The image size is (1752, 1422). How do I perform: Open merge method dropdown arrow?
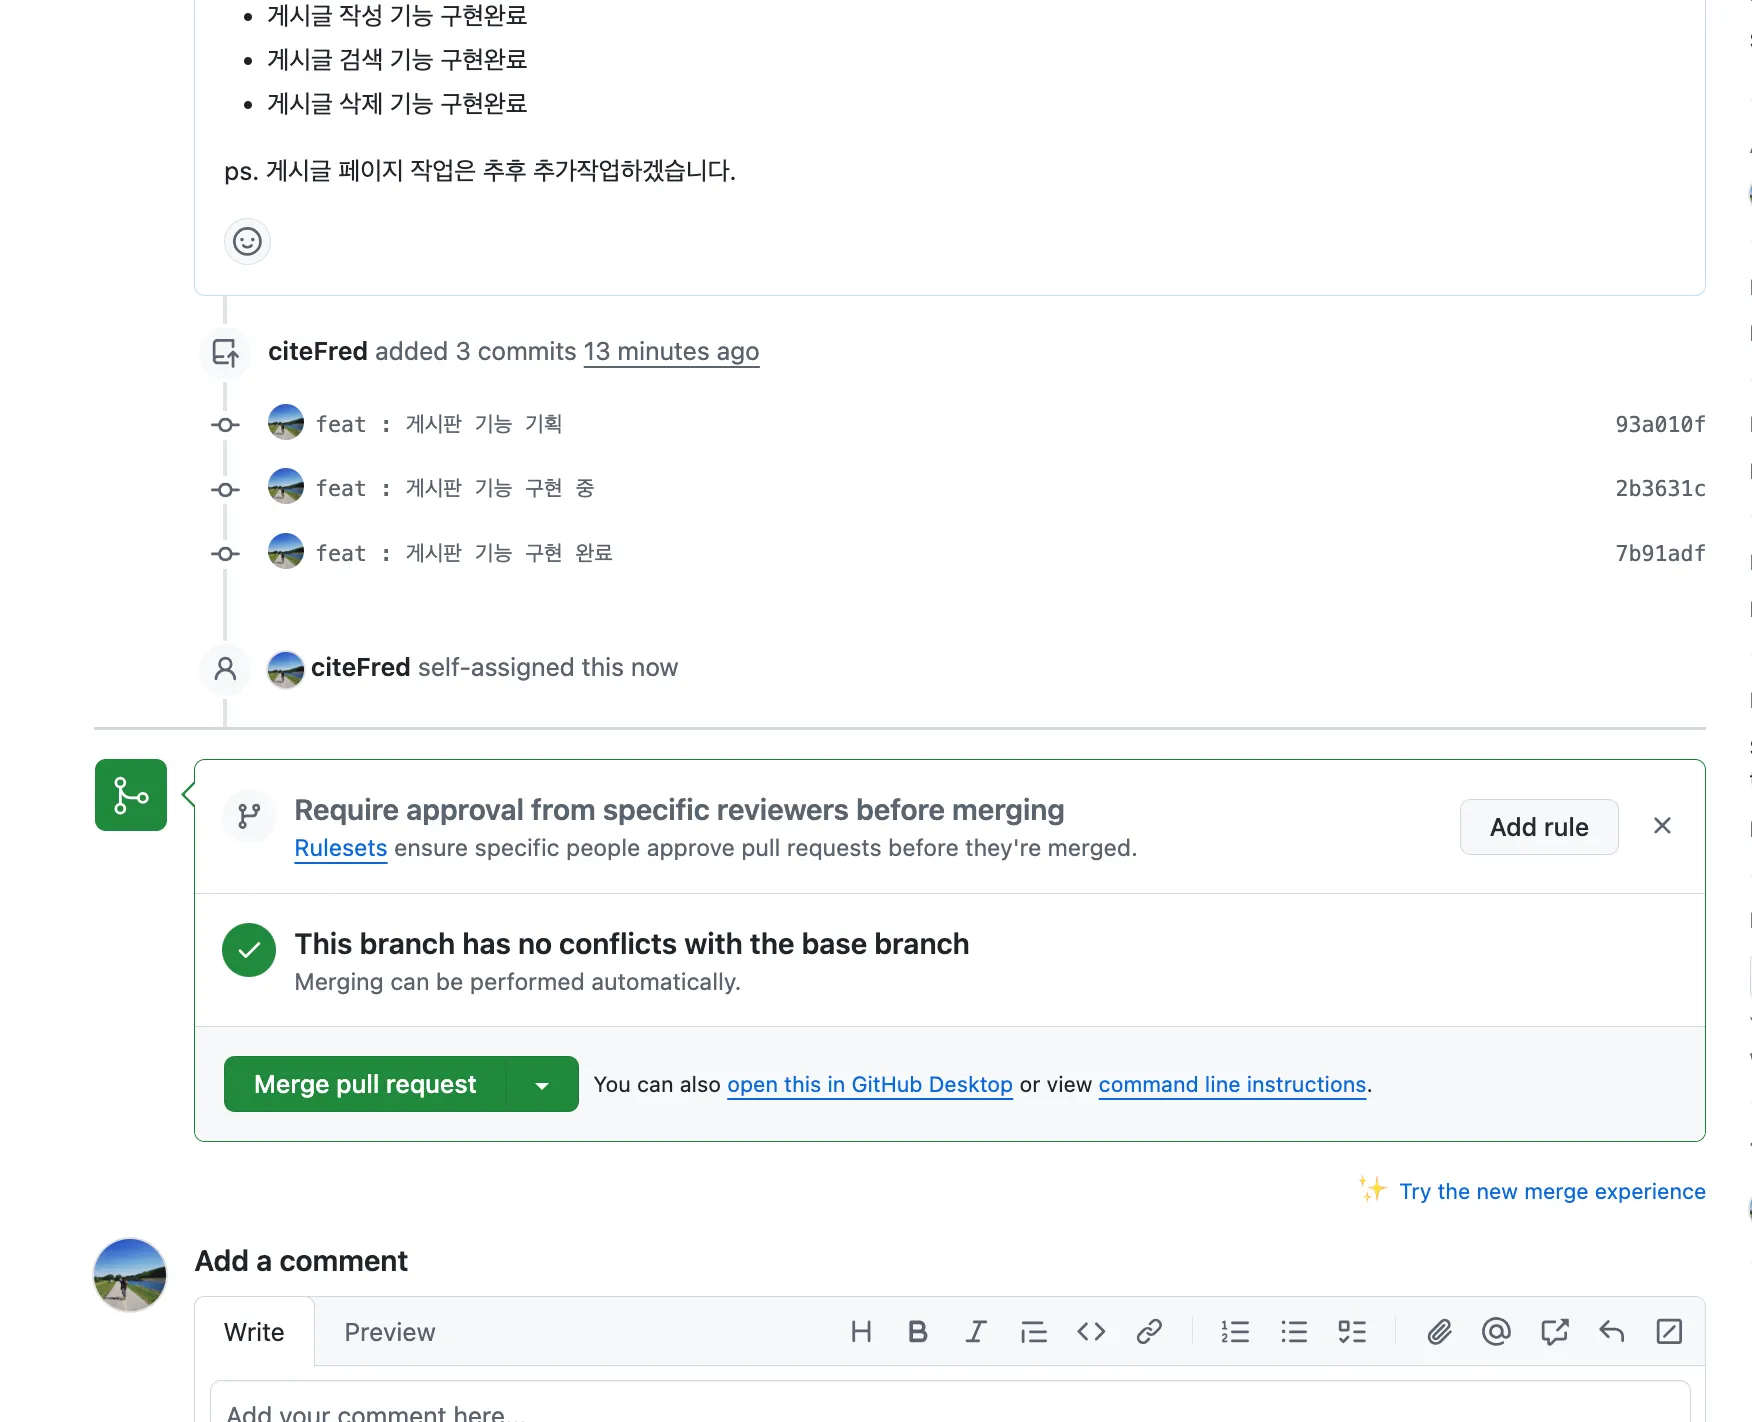click(542, 1085)
